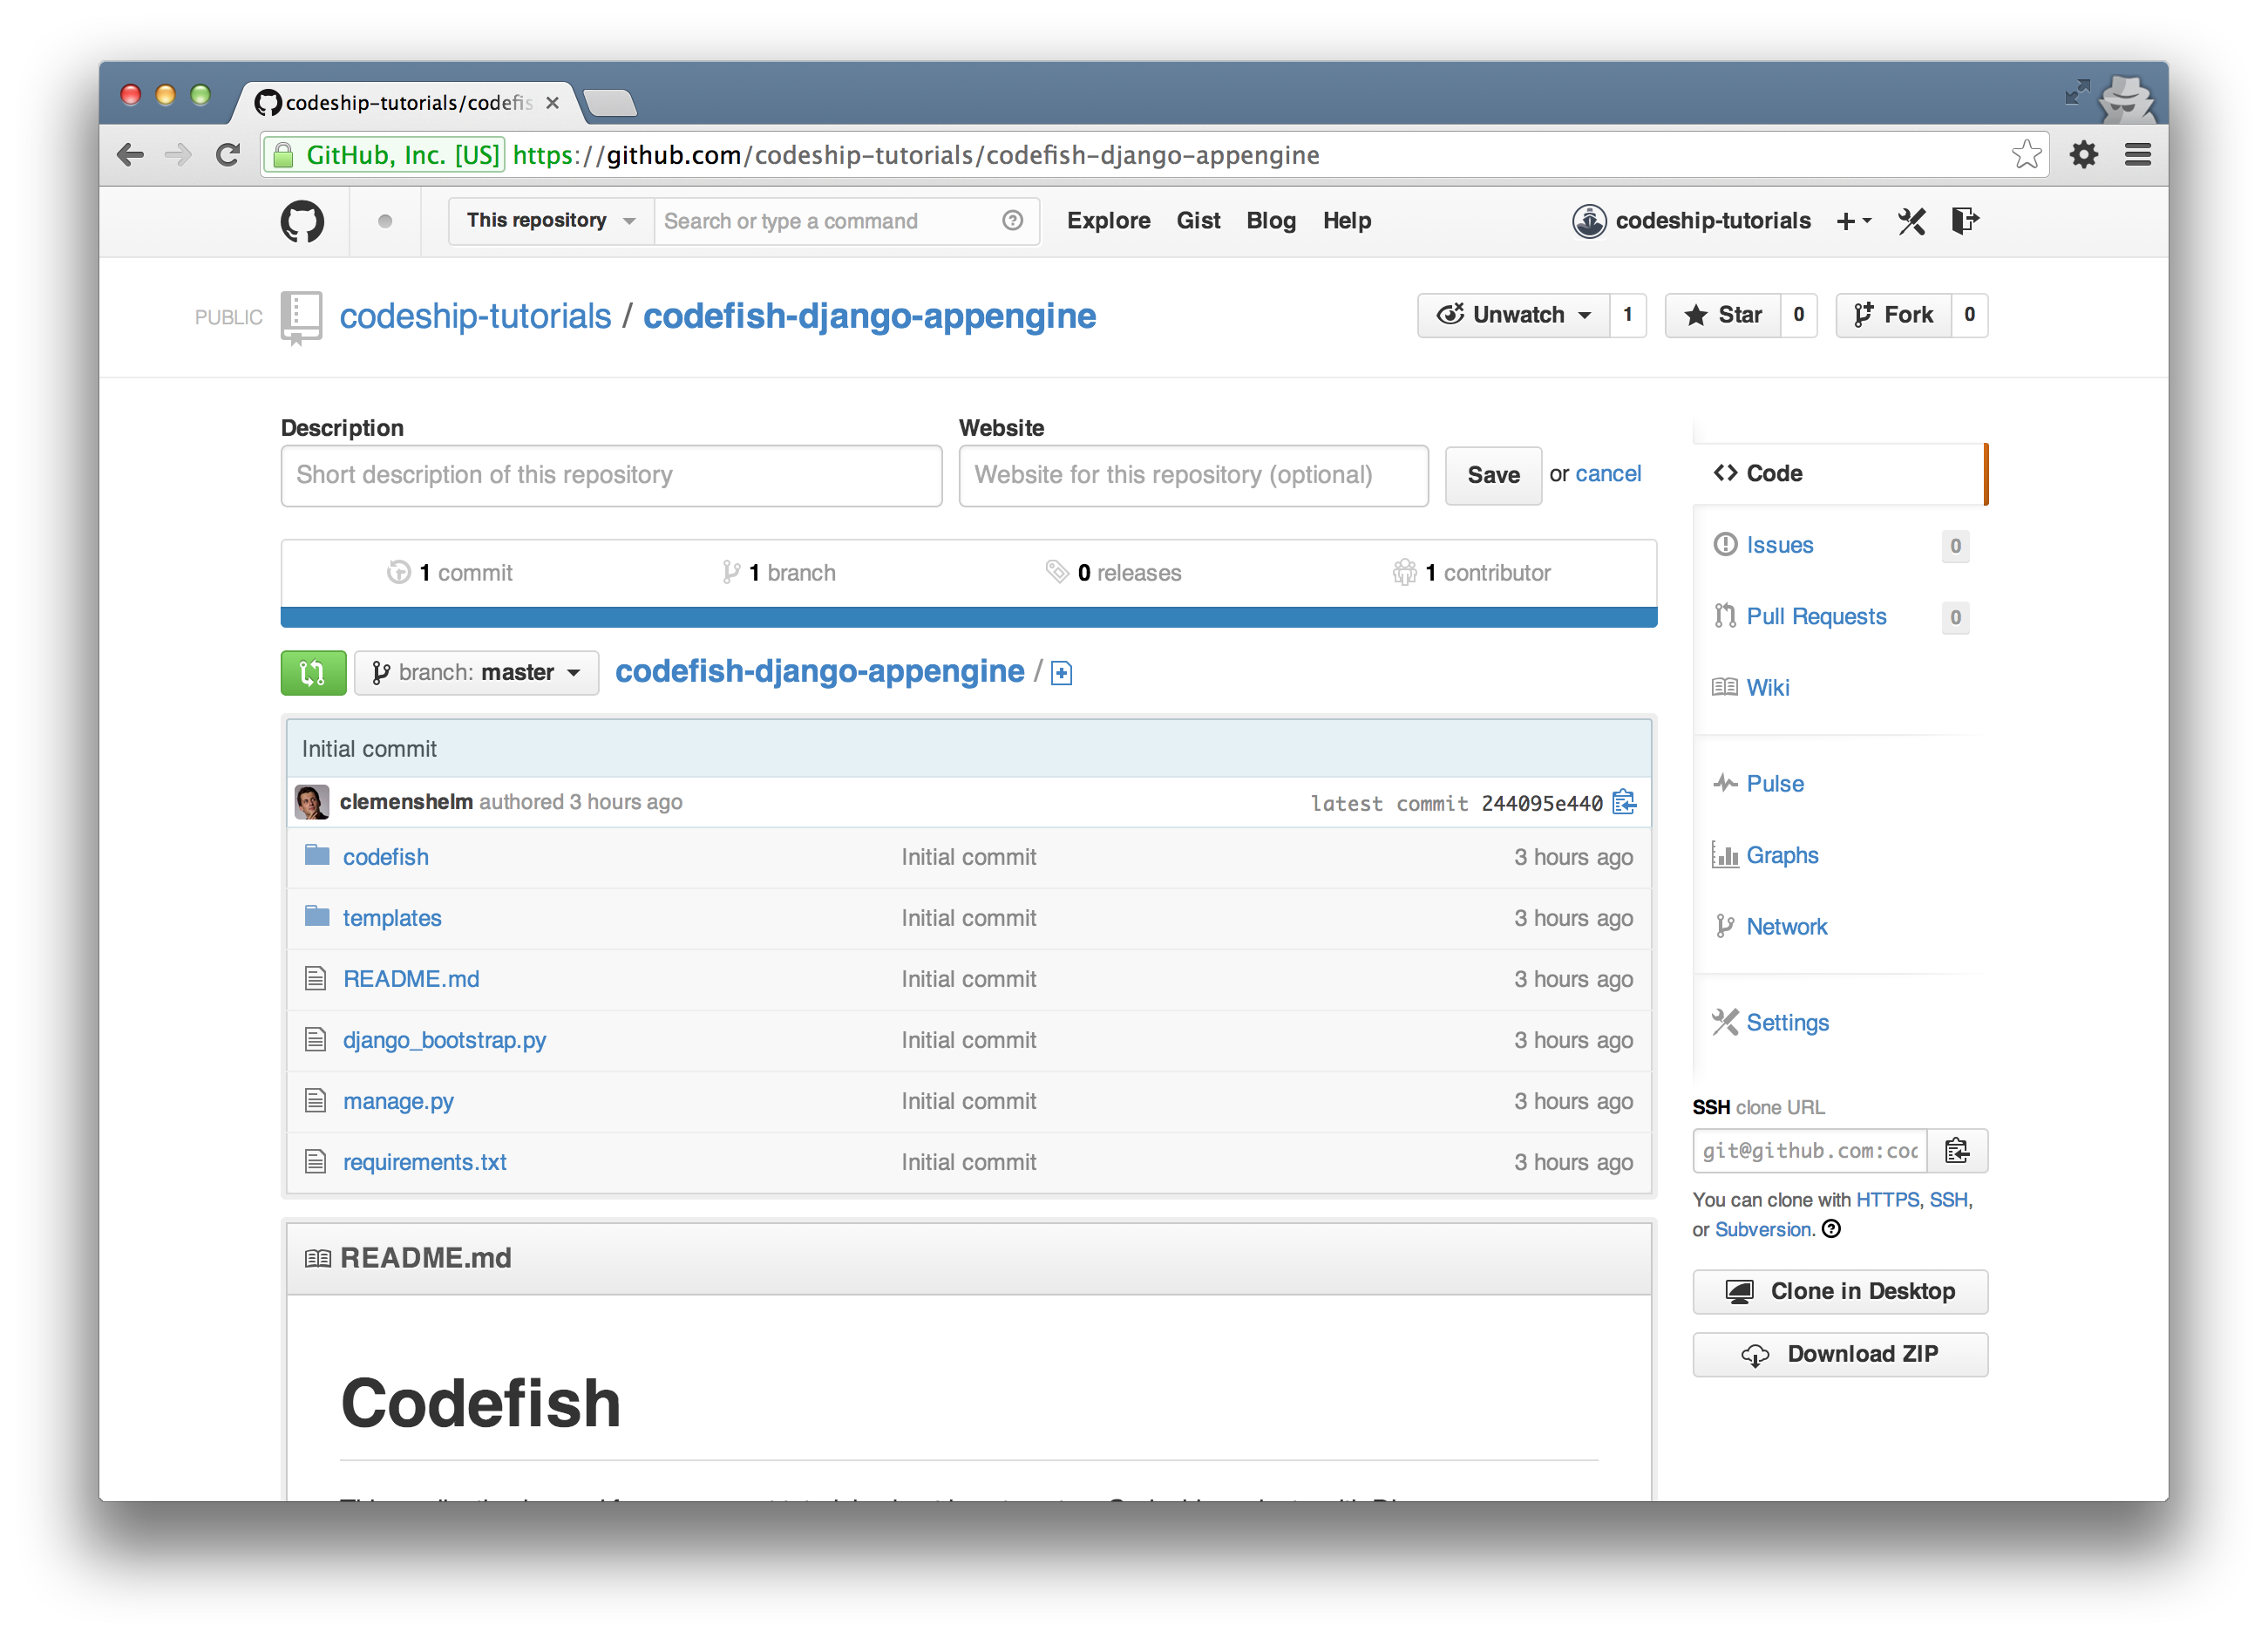2268x1639 pixels.
Task: Open the clone help question mark icon
Action: pyautogui.click(x=1831, y=1229)
